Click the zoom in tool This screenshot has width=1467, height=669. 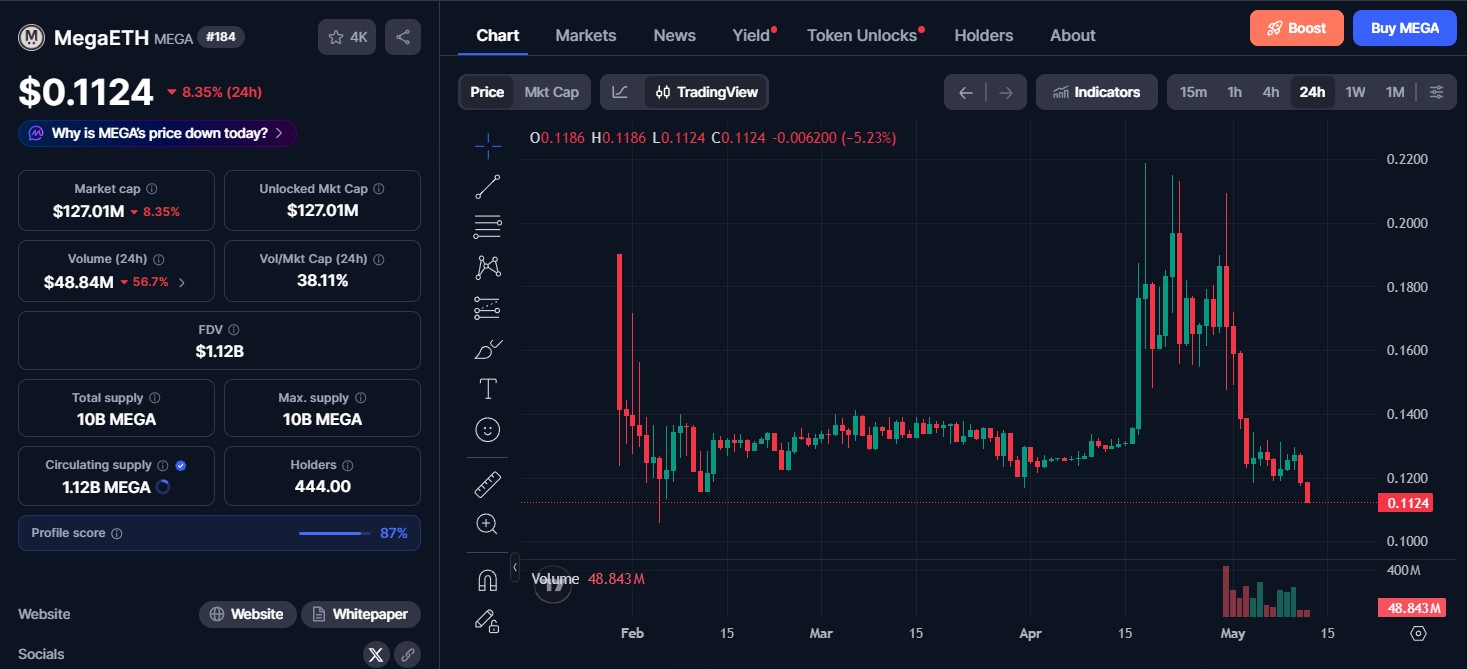point(487,524)
